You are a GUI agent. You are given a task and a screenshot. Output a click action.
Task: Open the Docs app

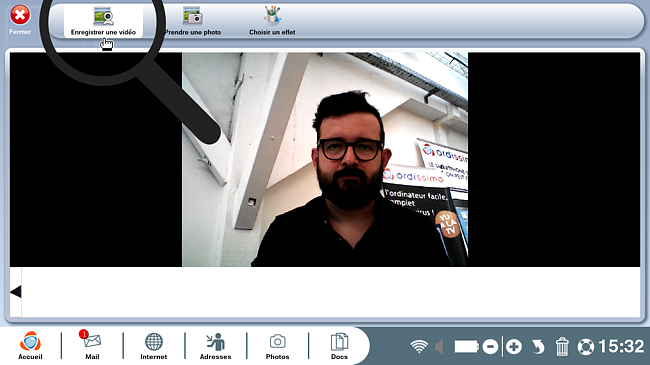tap(339, 345)
